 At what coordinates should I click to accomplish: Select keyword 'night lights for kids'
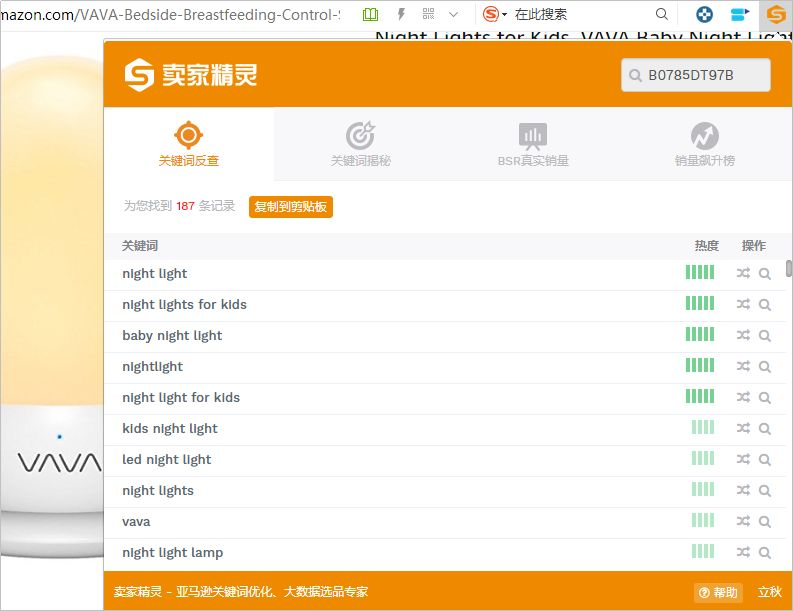185,304
